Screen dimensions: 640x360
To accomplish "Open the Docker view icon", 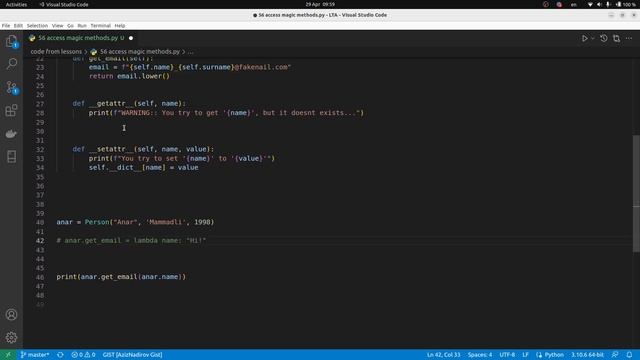I will (x=11, y=133).
